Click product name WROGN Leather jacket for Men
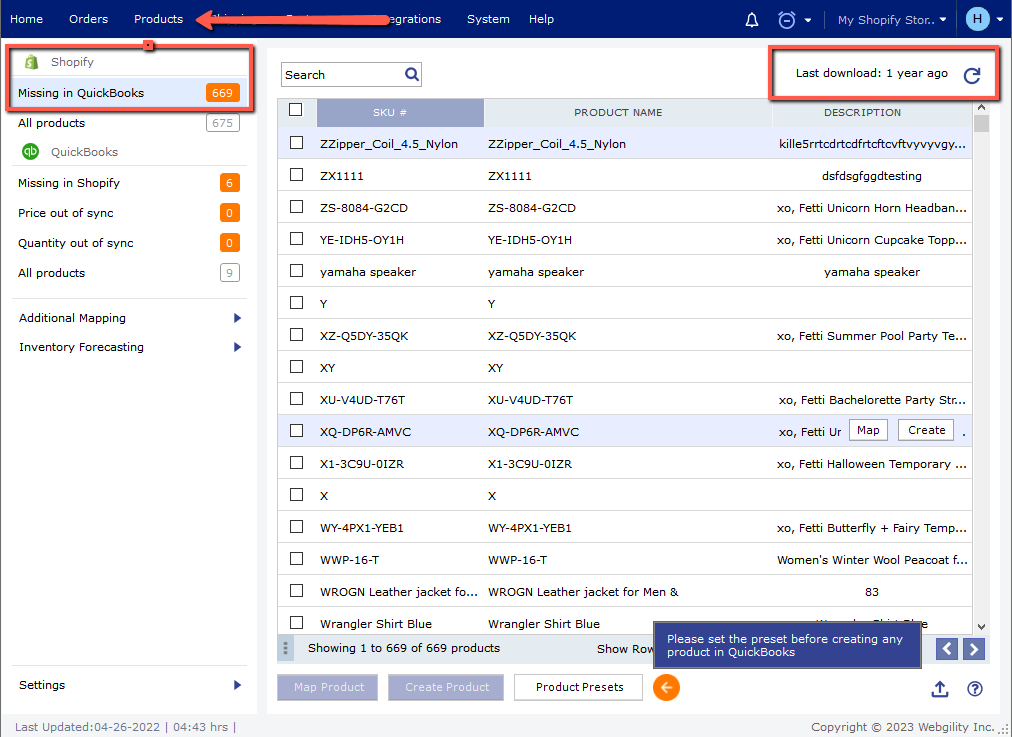Viewport: 1012px width, 737px height. click(x=583, y=592)
